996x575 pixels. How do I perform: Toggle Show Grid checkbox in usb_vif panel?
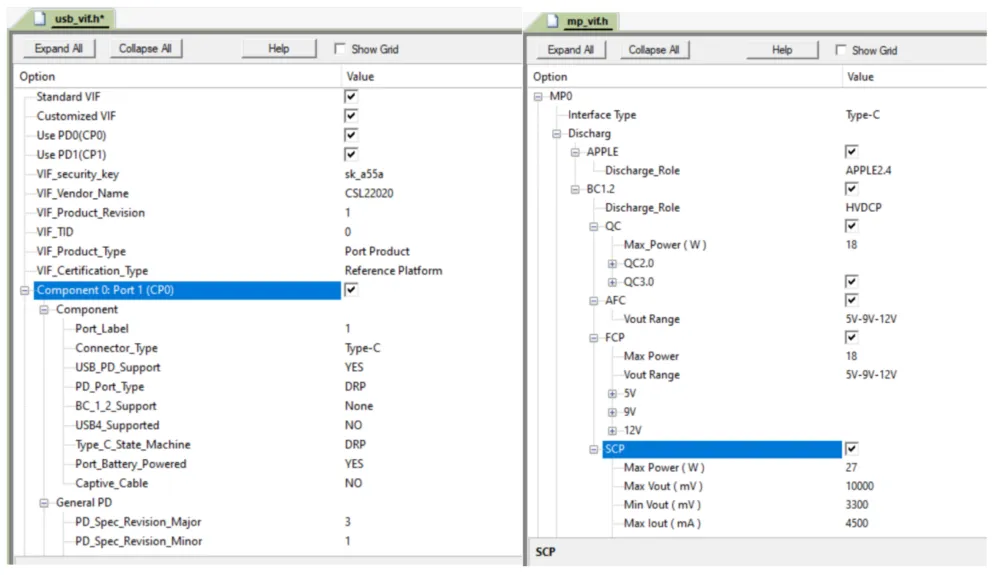pos(340,49)
